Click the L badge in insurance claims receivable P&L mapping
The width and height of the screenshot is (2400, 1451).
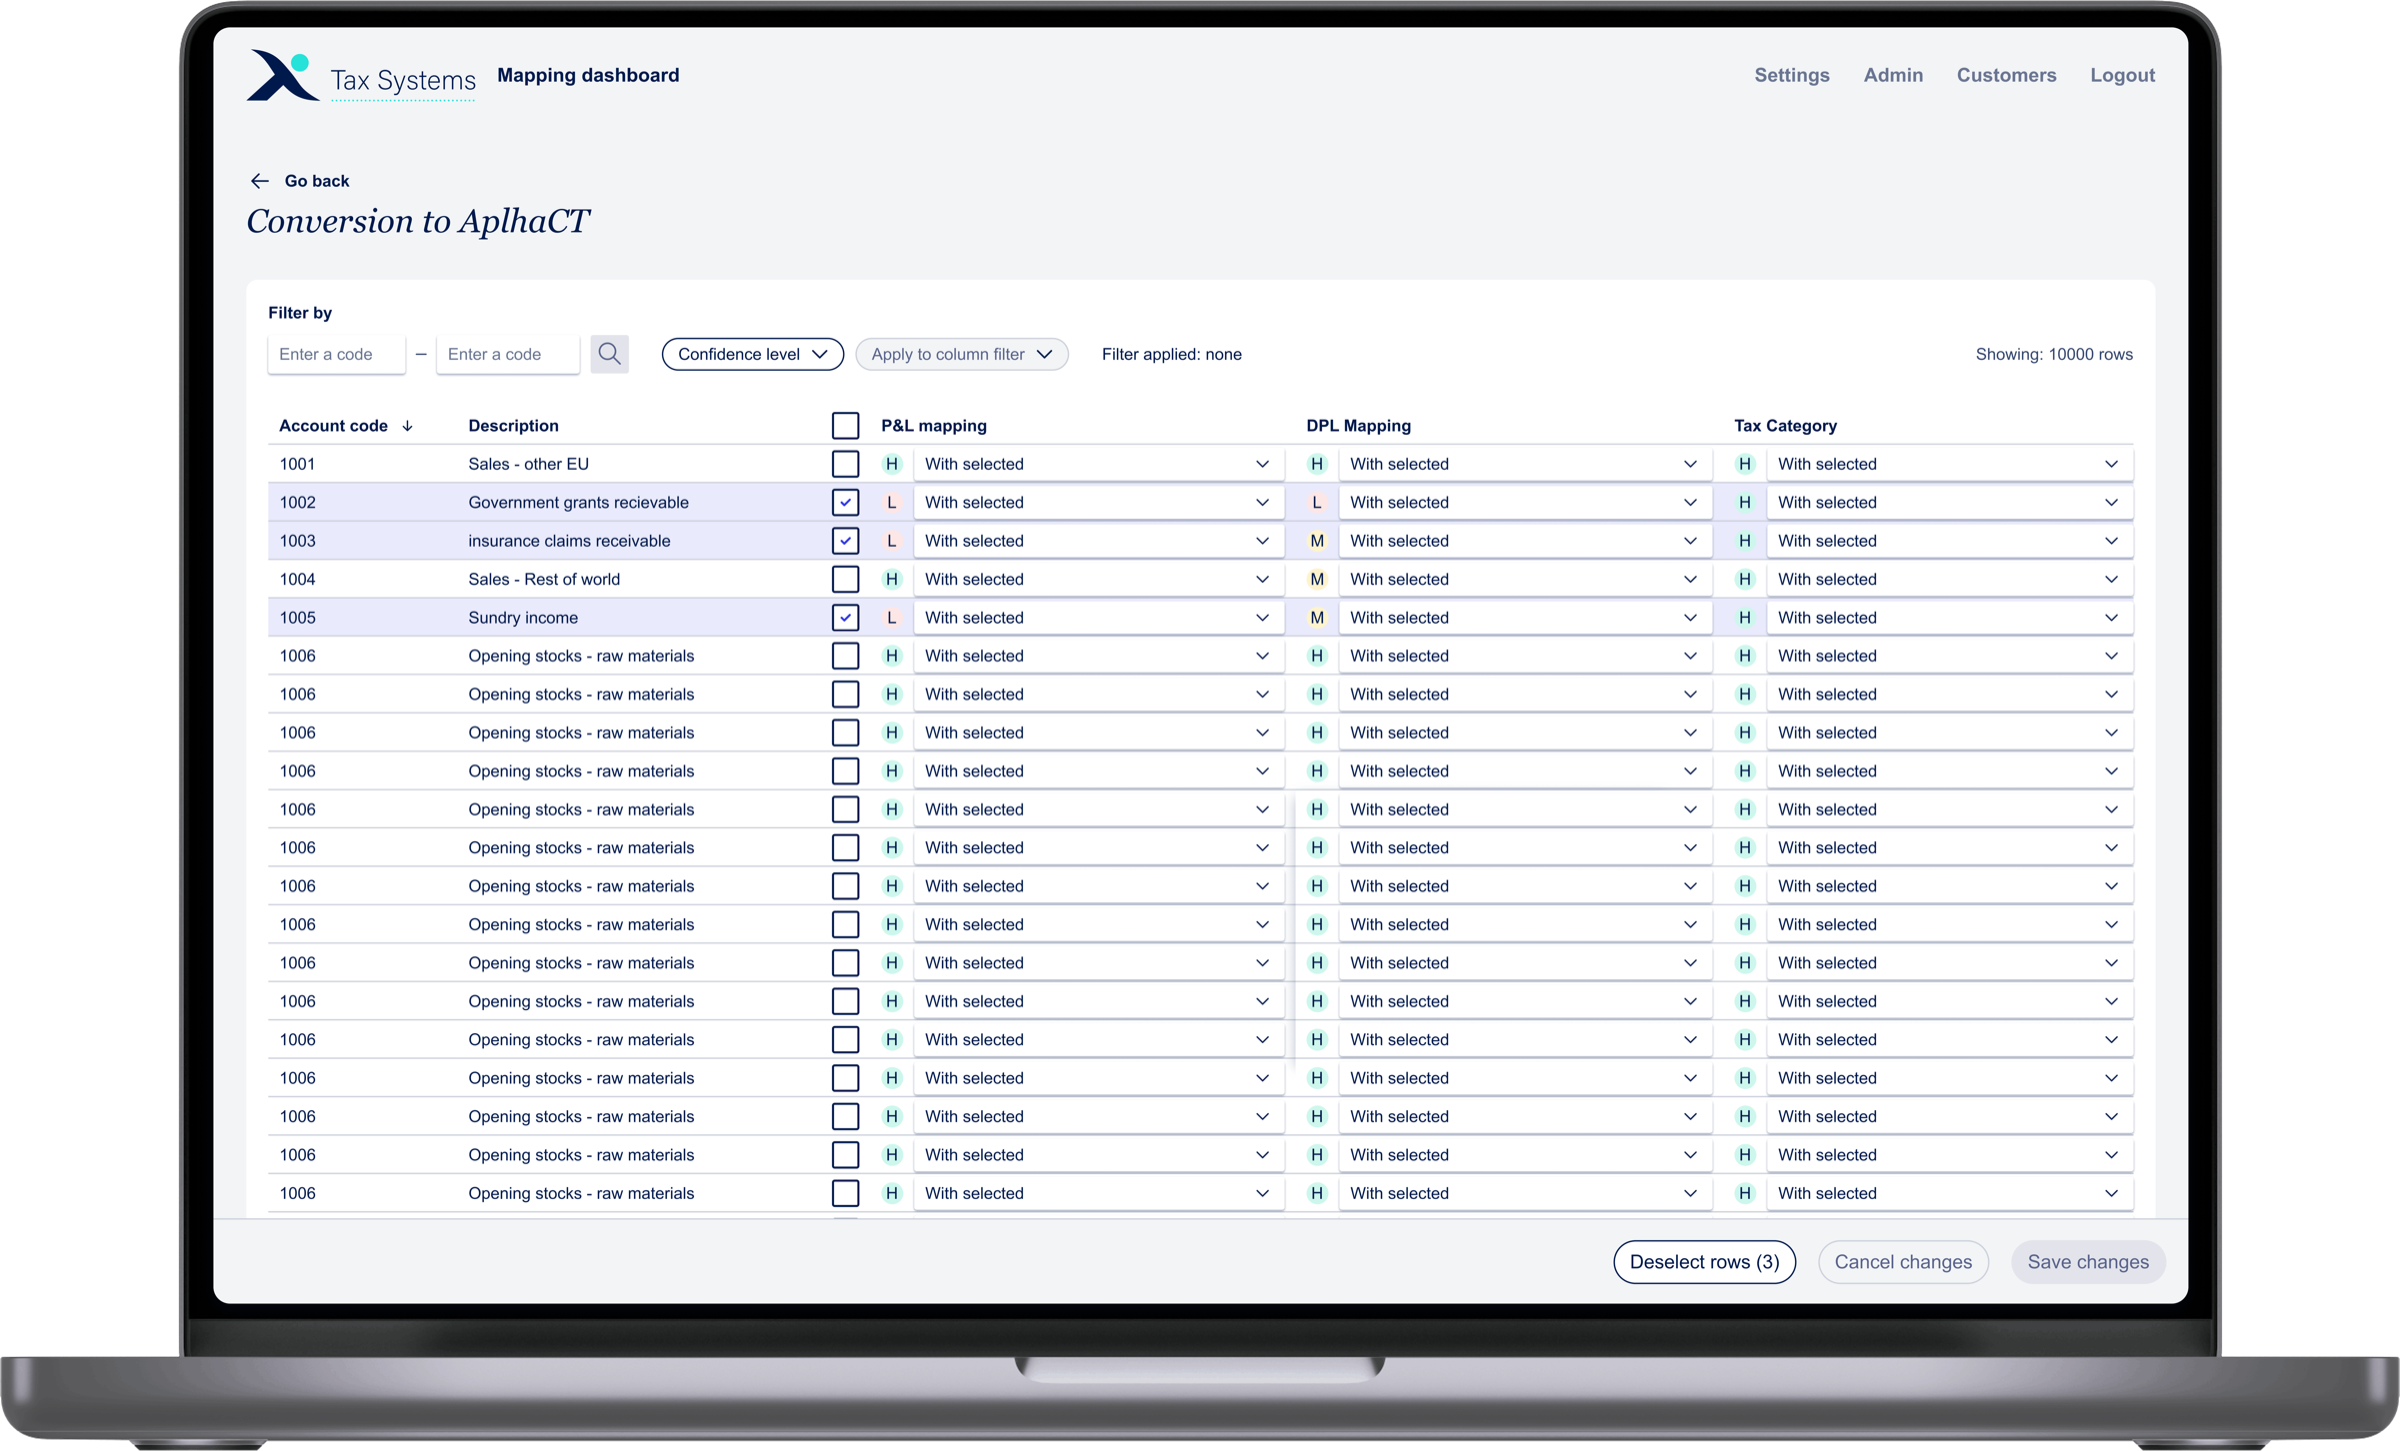coord(892,541)
